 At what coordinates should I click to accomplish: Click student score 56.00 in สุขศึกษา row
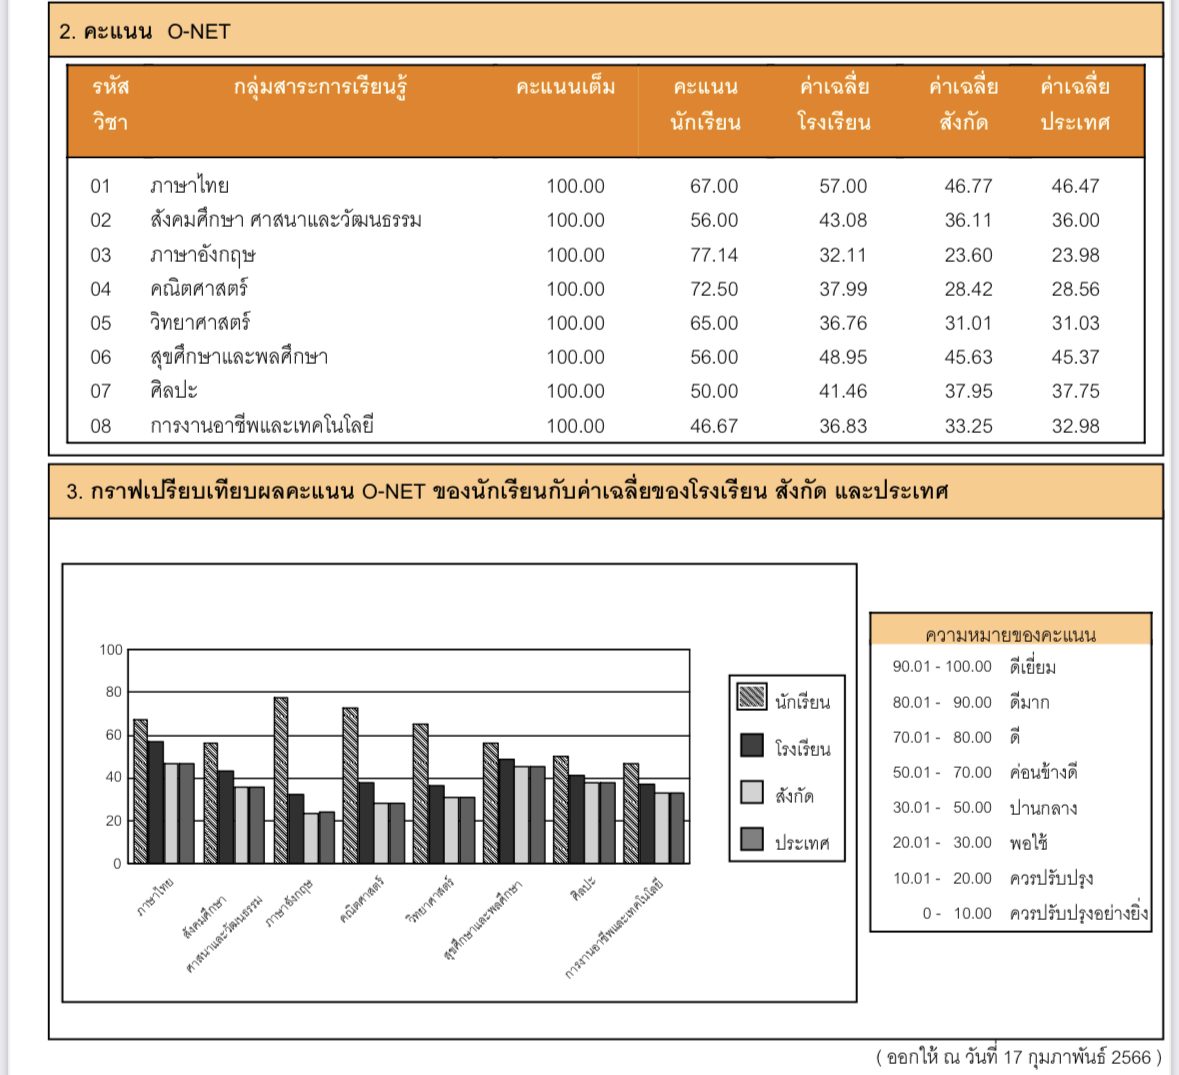pyautogui.click(x=714, y=357)
